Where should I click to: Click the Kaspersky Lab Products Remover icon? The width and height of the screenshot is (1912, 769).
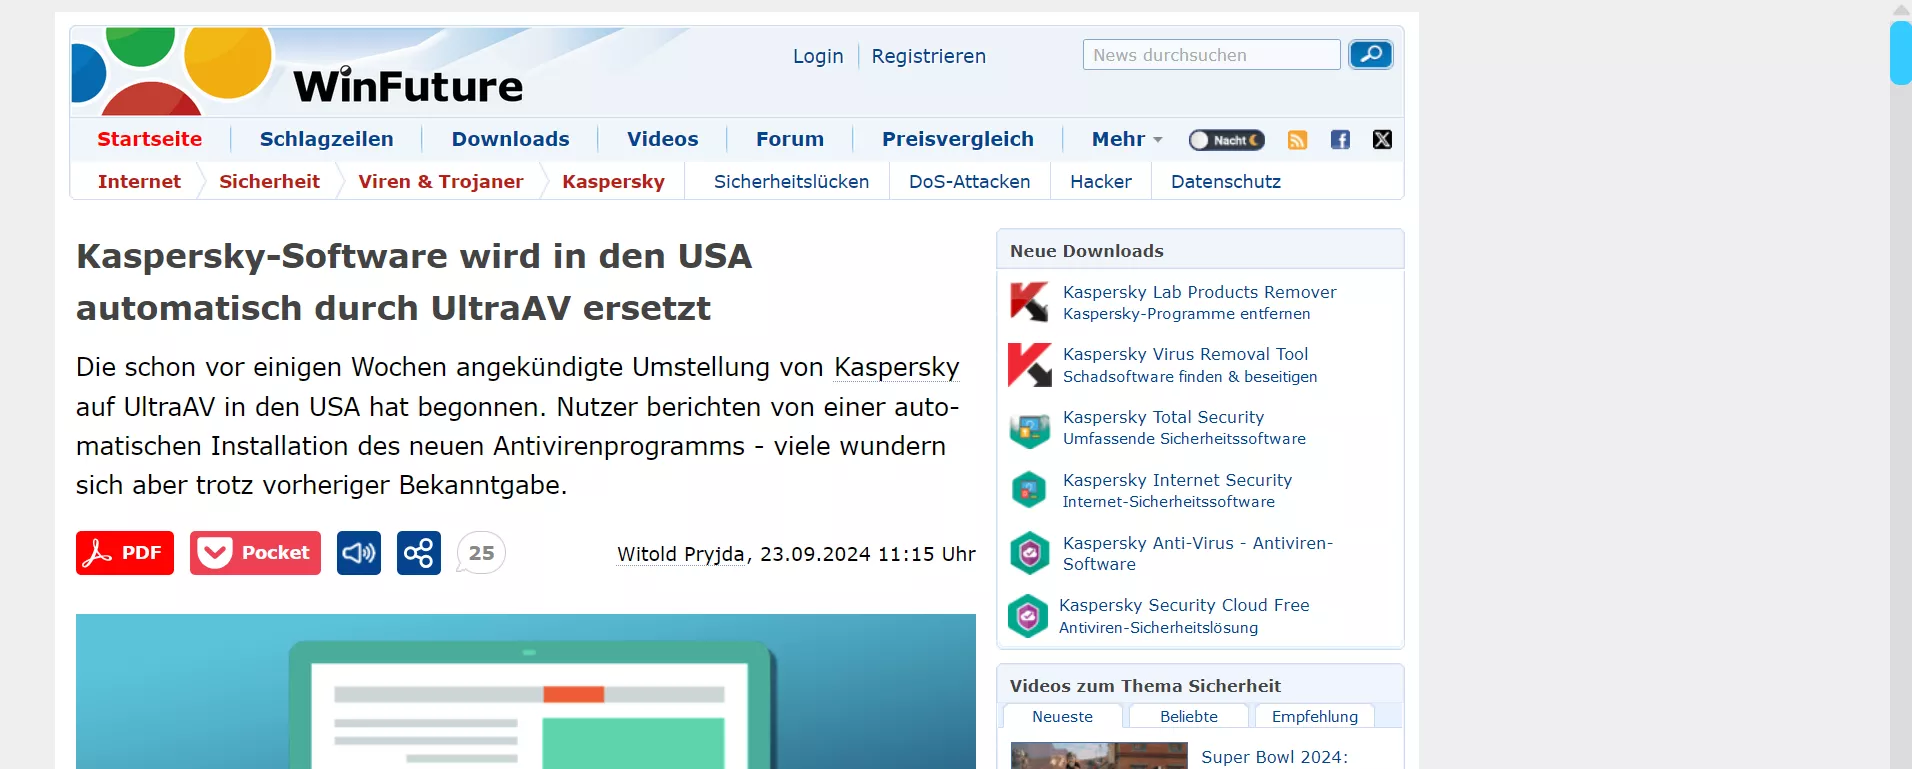pos(1029,302)
